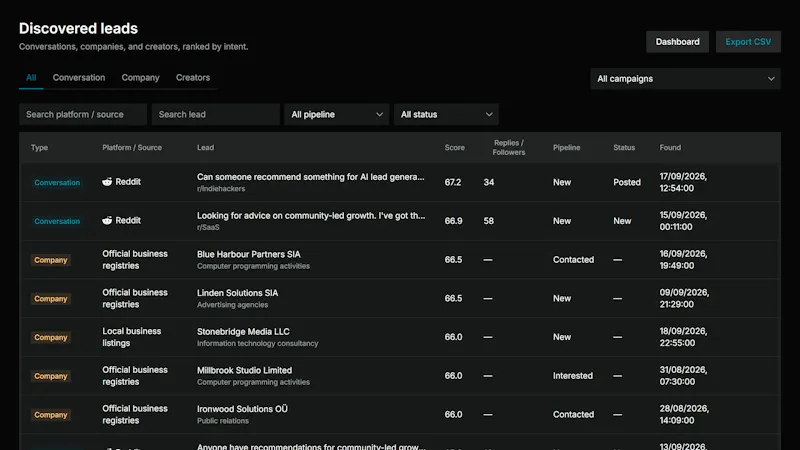Click the Lead column header

[x=206, y=147]
